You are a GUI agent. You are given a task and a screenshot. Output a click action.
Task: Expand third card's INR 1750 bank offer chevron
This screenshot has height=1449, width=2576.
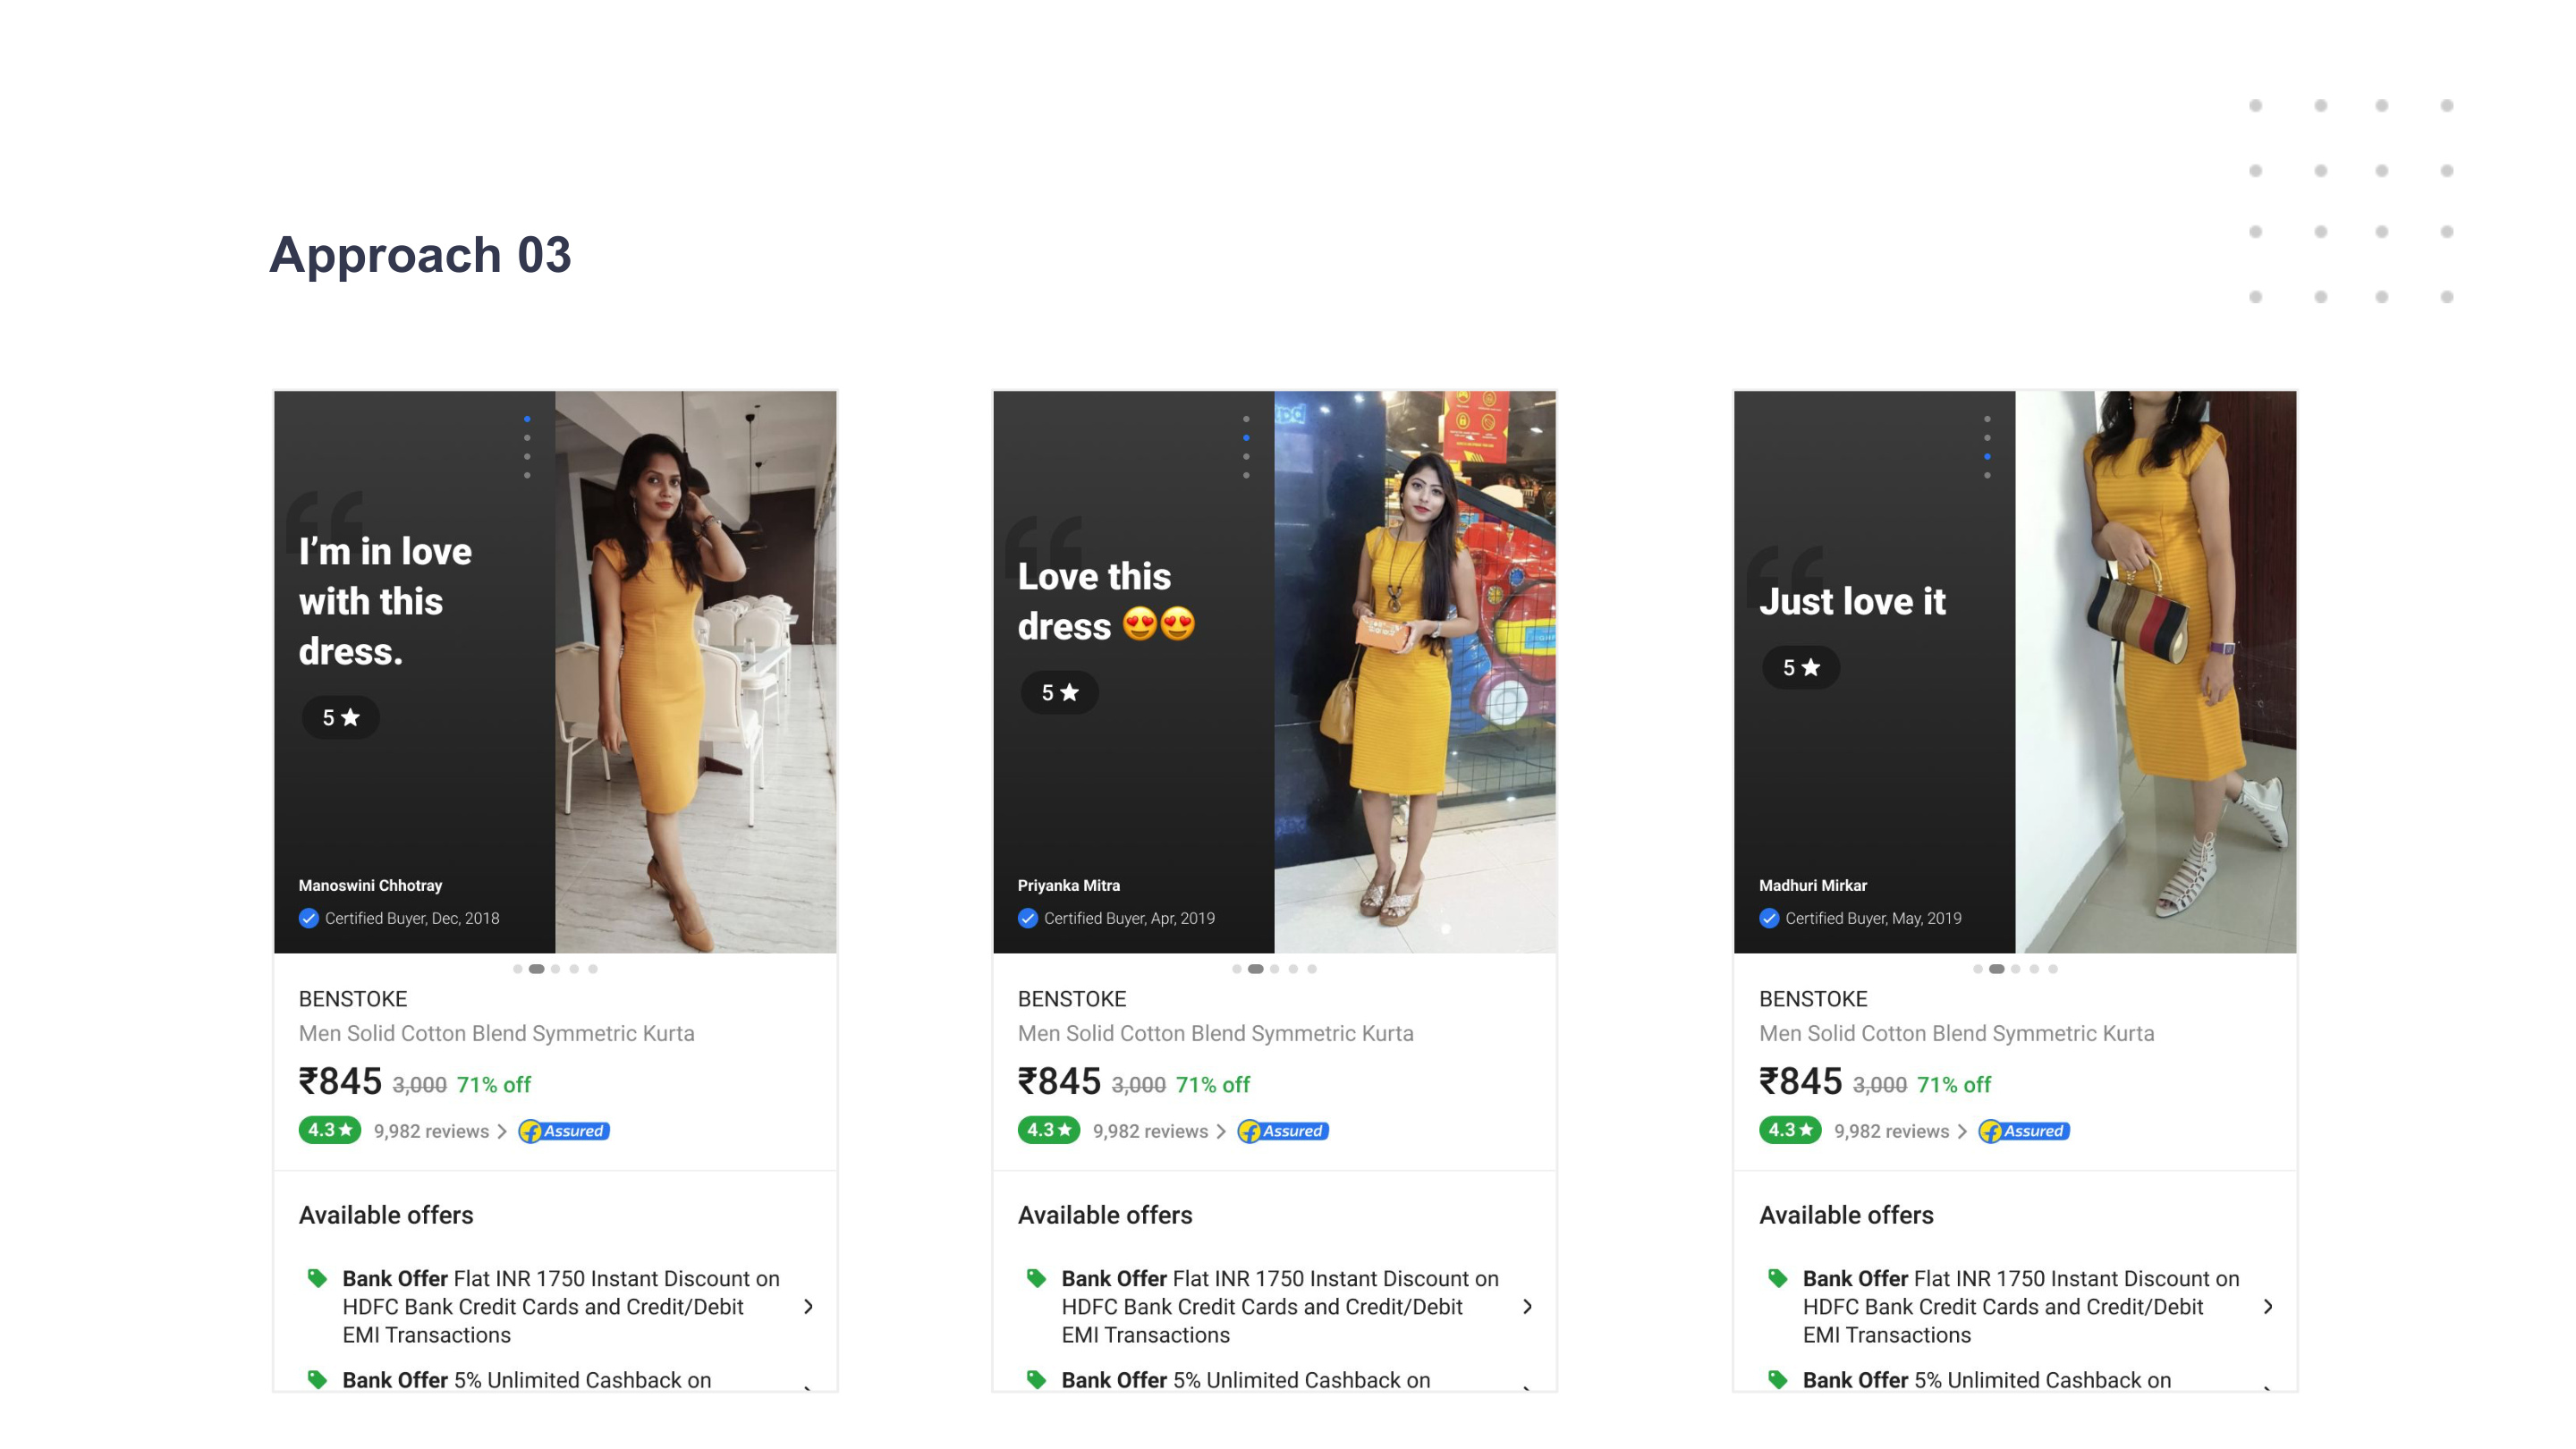[x=2268, y=1306]
